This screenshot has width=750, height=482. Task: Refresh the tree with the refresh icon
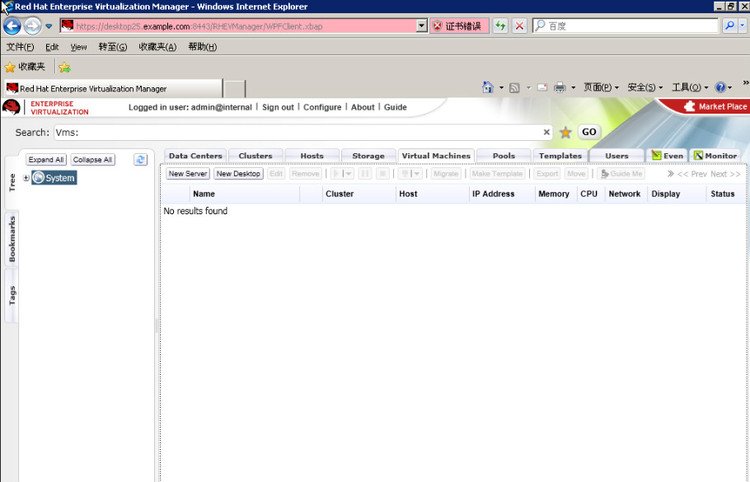(x=140, y=160)
